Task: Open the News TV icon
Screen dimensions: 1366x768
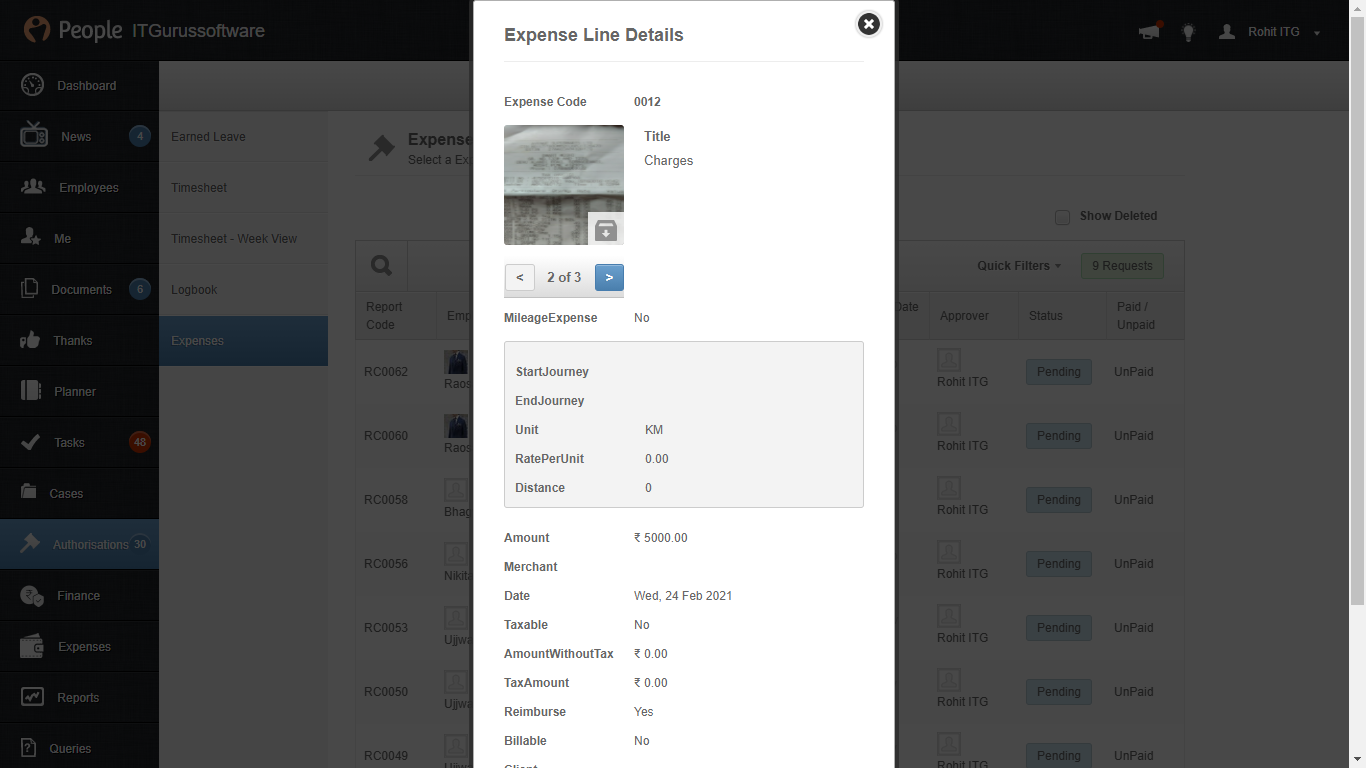Action: tap(34, 135)
